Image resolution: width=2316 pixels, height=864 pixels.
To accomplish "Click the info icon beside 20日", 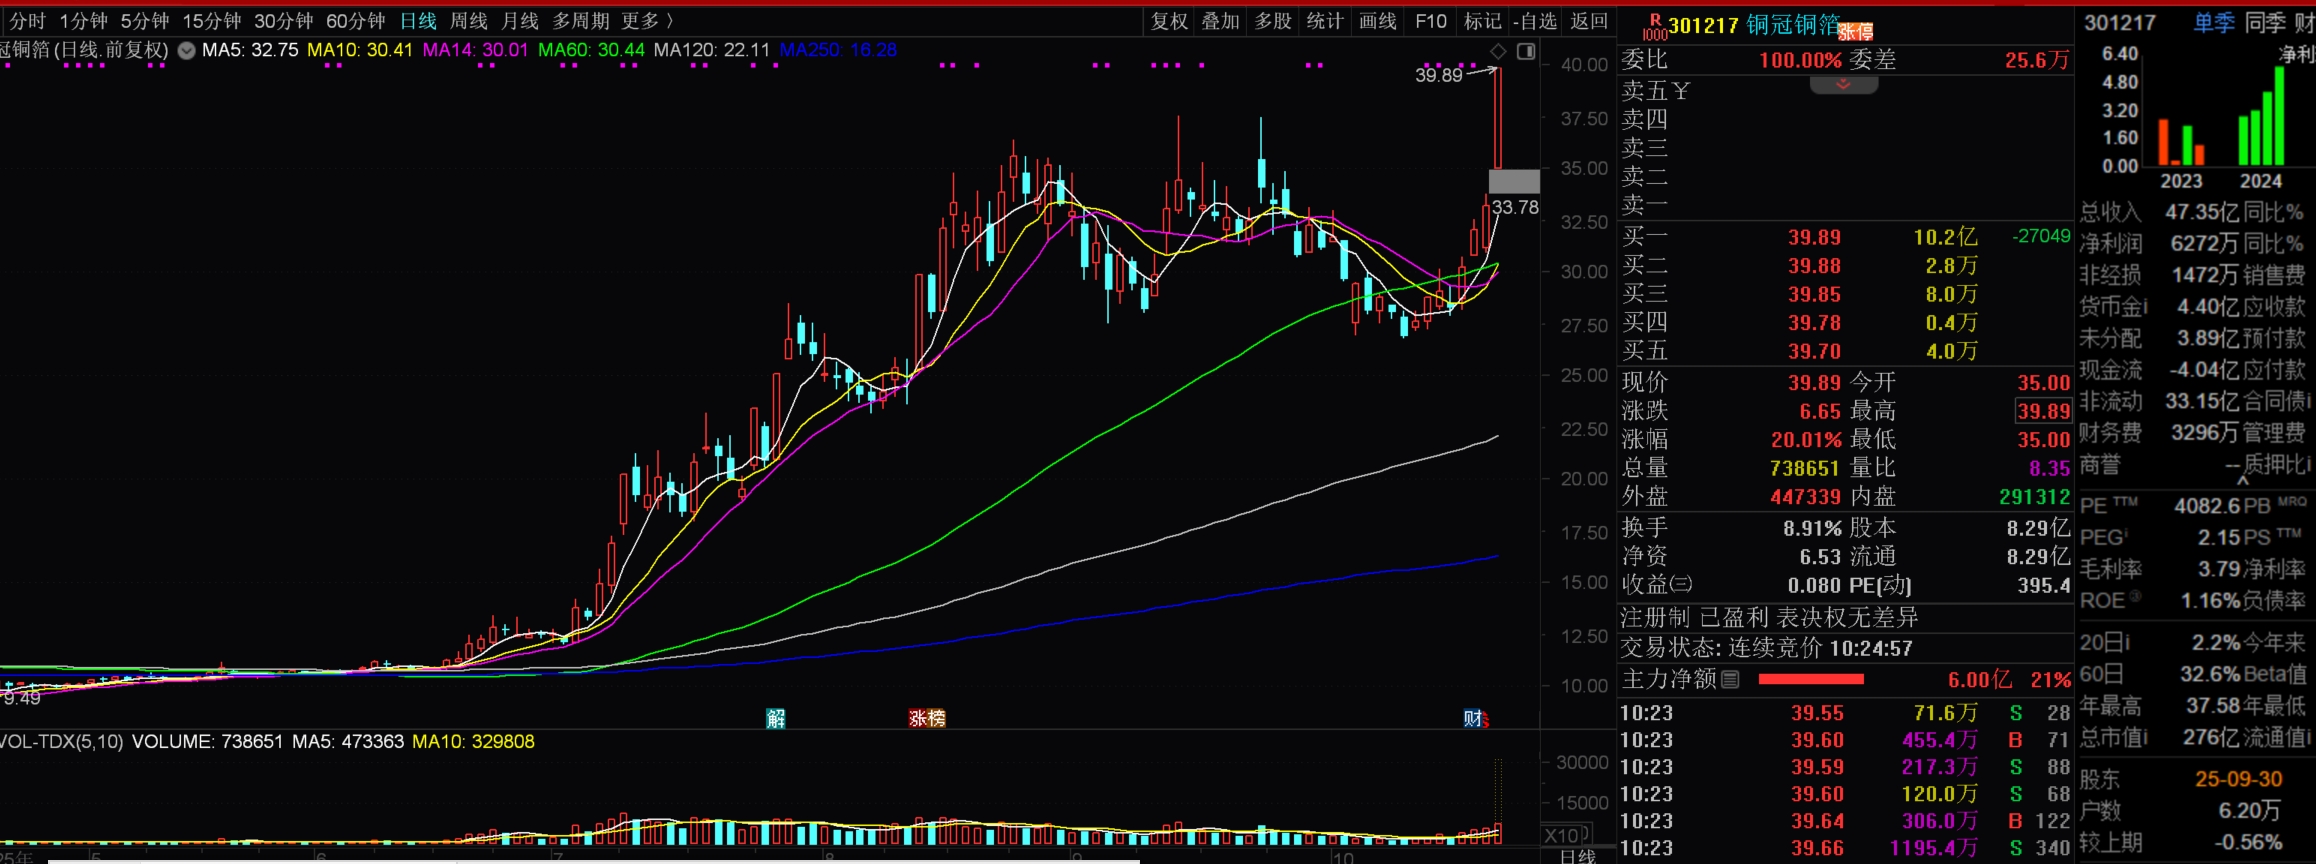I will 2126,643.
